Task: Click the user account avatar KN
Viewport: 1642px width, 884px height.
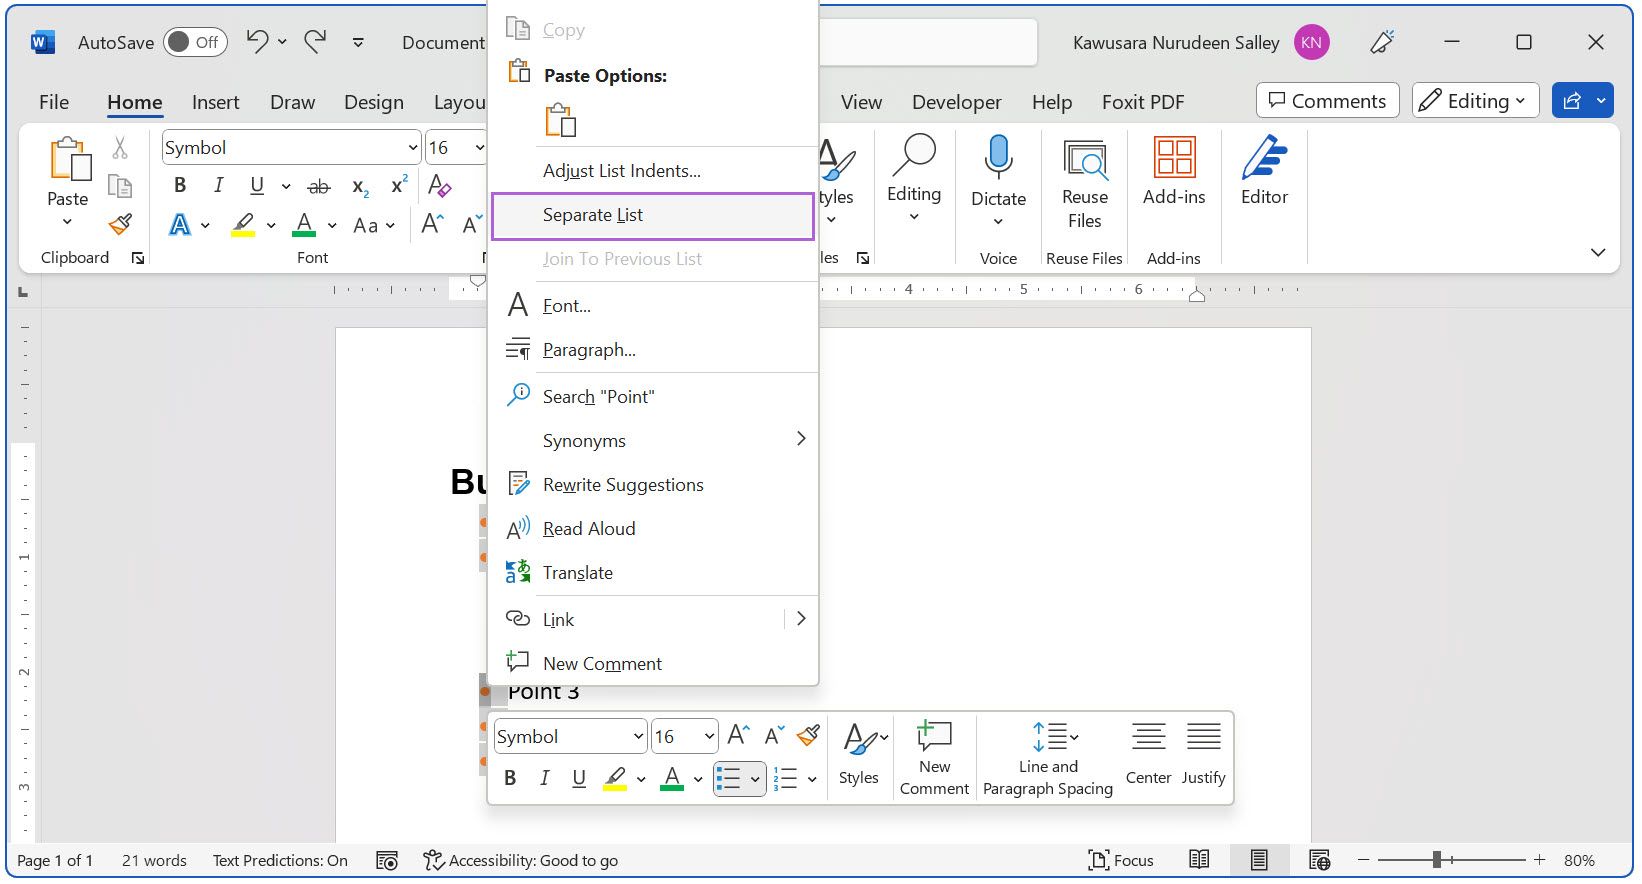Action: click(x=1311, y=42)
